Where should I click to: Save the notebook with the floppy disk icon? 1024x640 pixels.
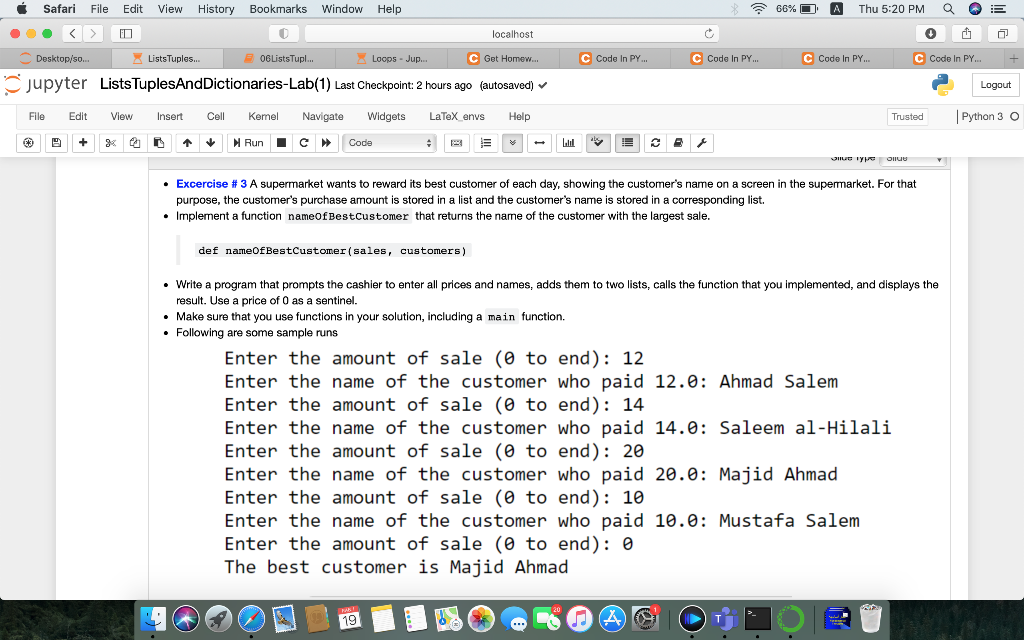click(x=56, y=142)
